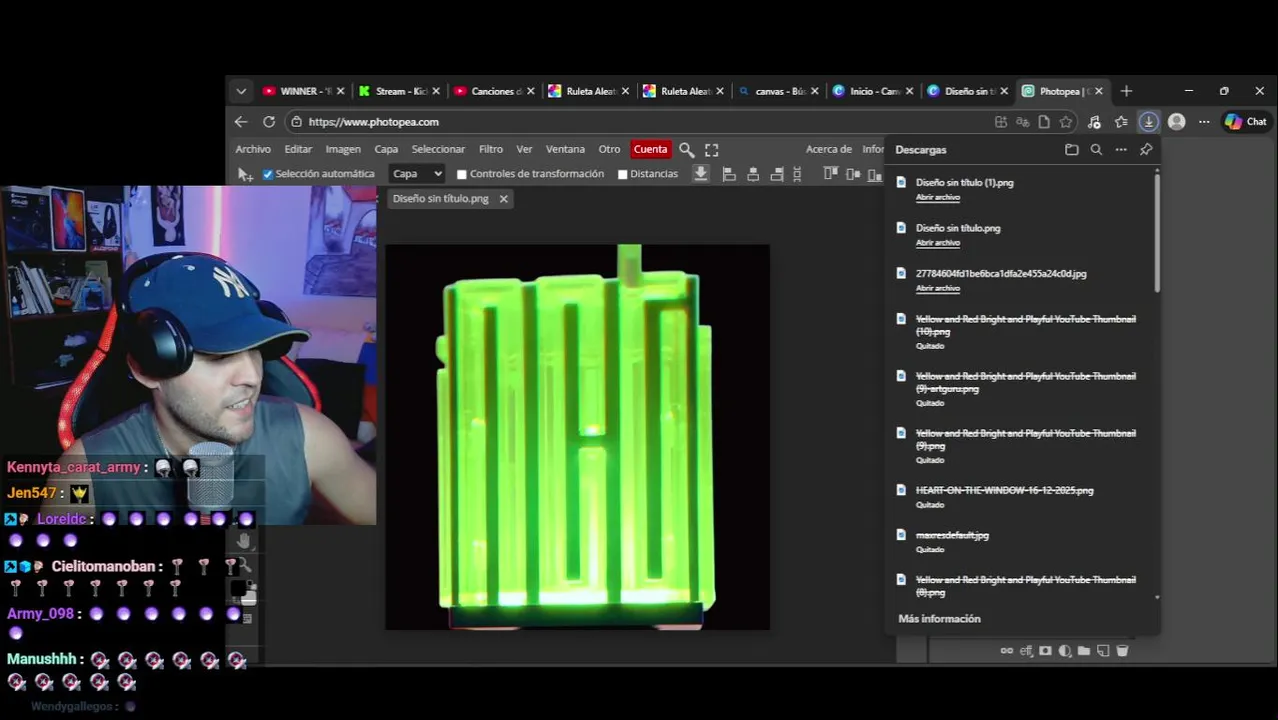The height and width of the screenshot is (720, 1278).
Task: Select the Hand tool in left toolbar
Action: click(x=245, y=541)
